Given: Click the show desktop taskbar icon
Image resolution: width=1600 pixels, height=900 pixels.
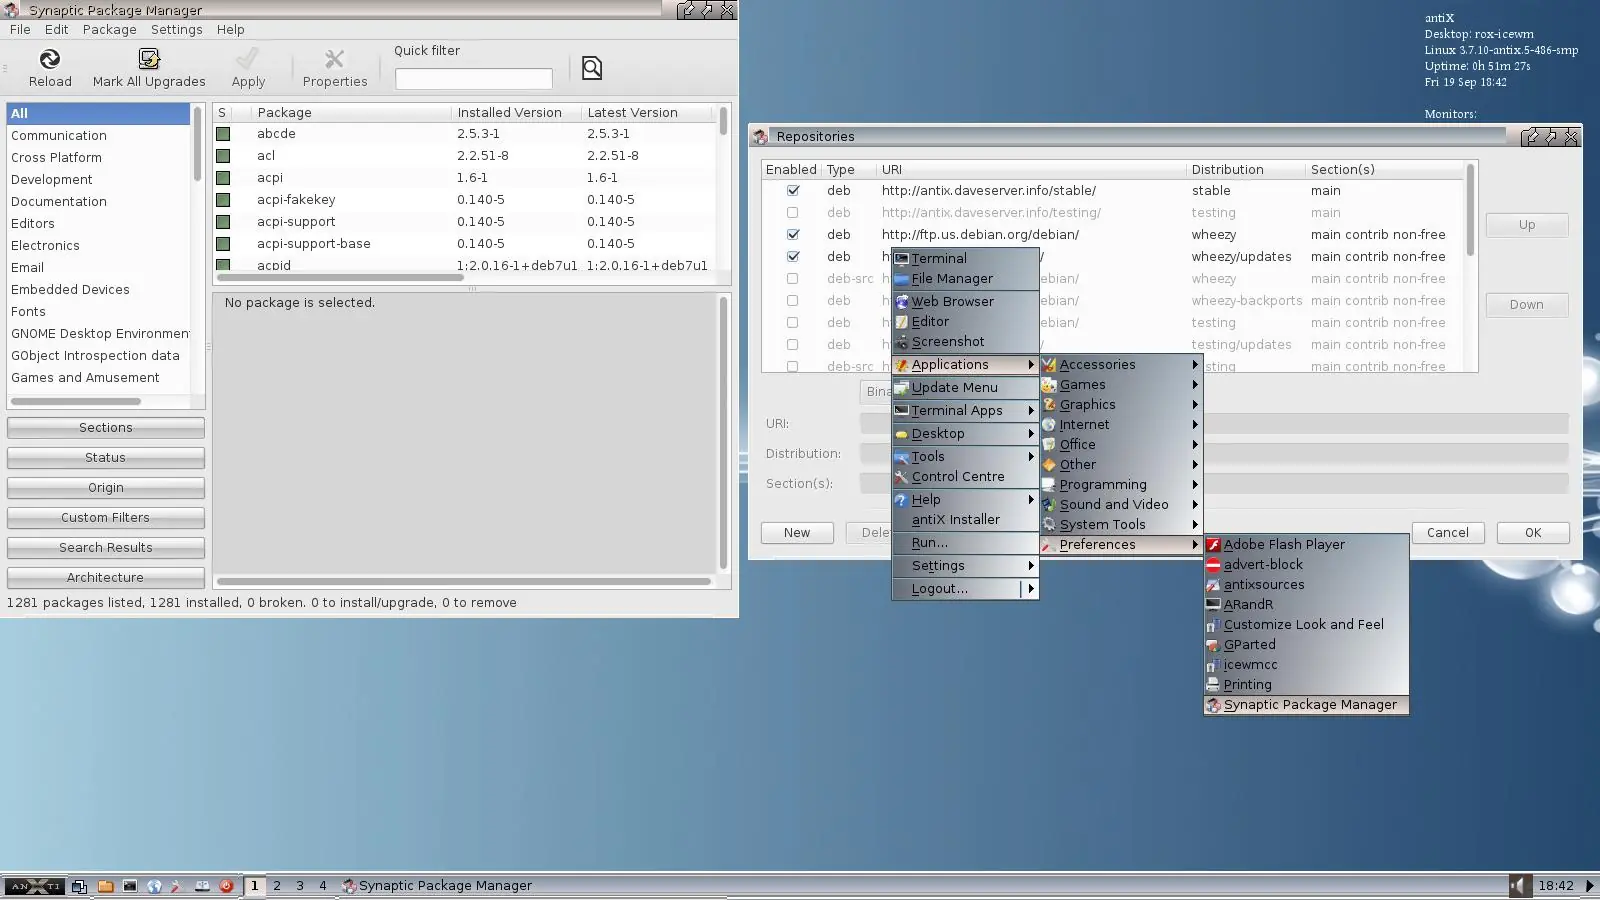Looking at the screenshot, I should 80,886.
